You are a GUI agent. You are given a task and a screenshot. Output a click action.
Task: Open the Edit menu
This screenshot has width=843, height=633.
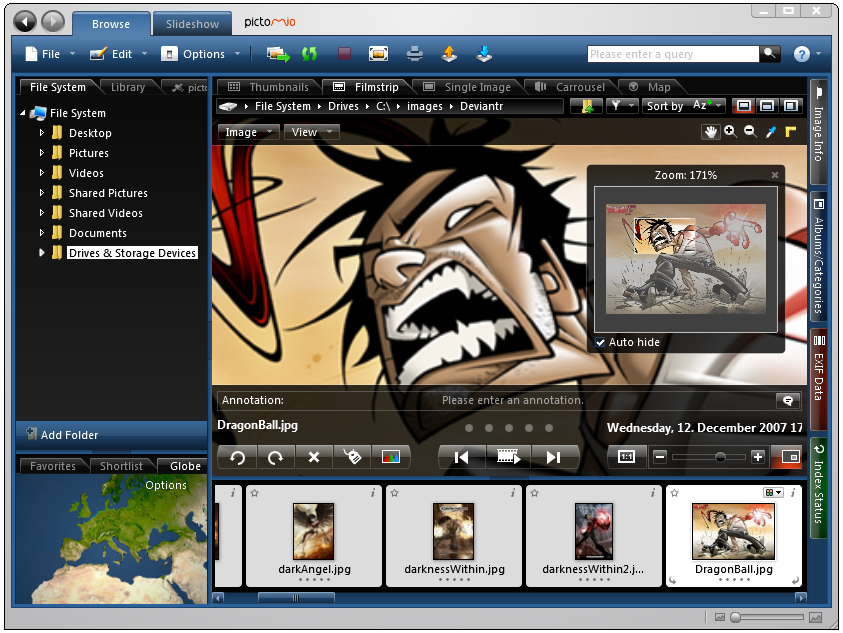(x=118, y=54)
